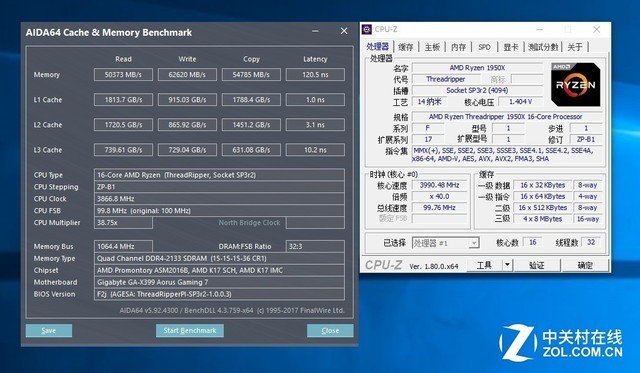Click the CPU Type field in AIDA64
640x373 pixels.
pyautogui.click(x=219, y=175)
